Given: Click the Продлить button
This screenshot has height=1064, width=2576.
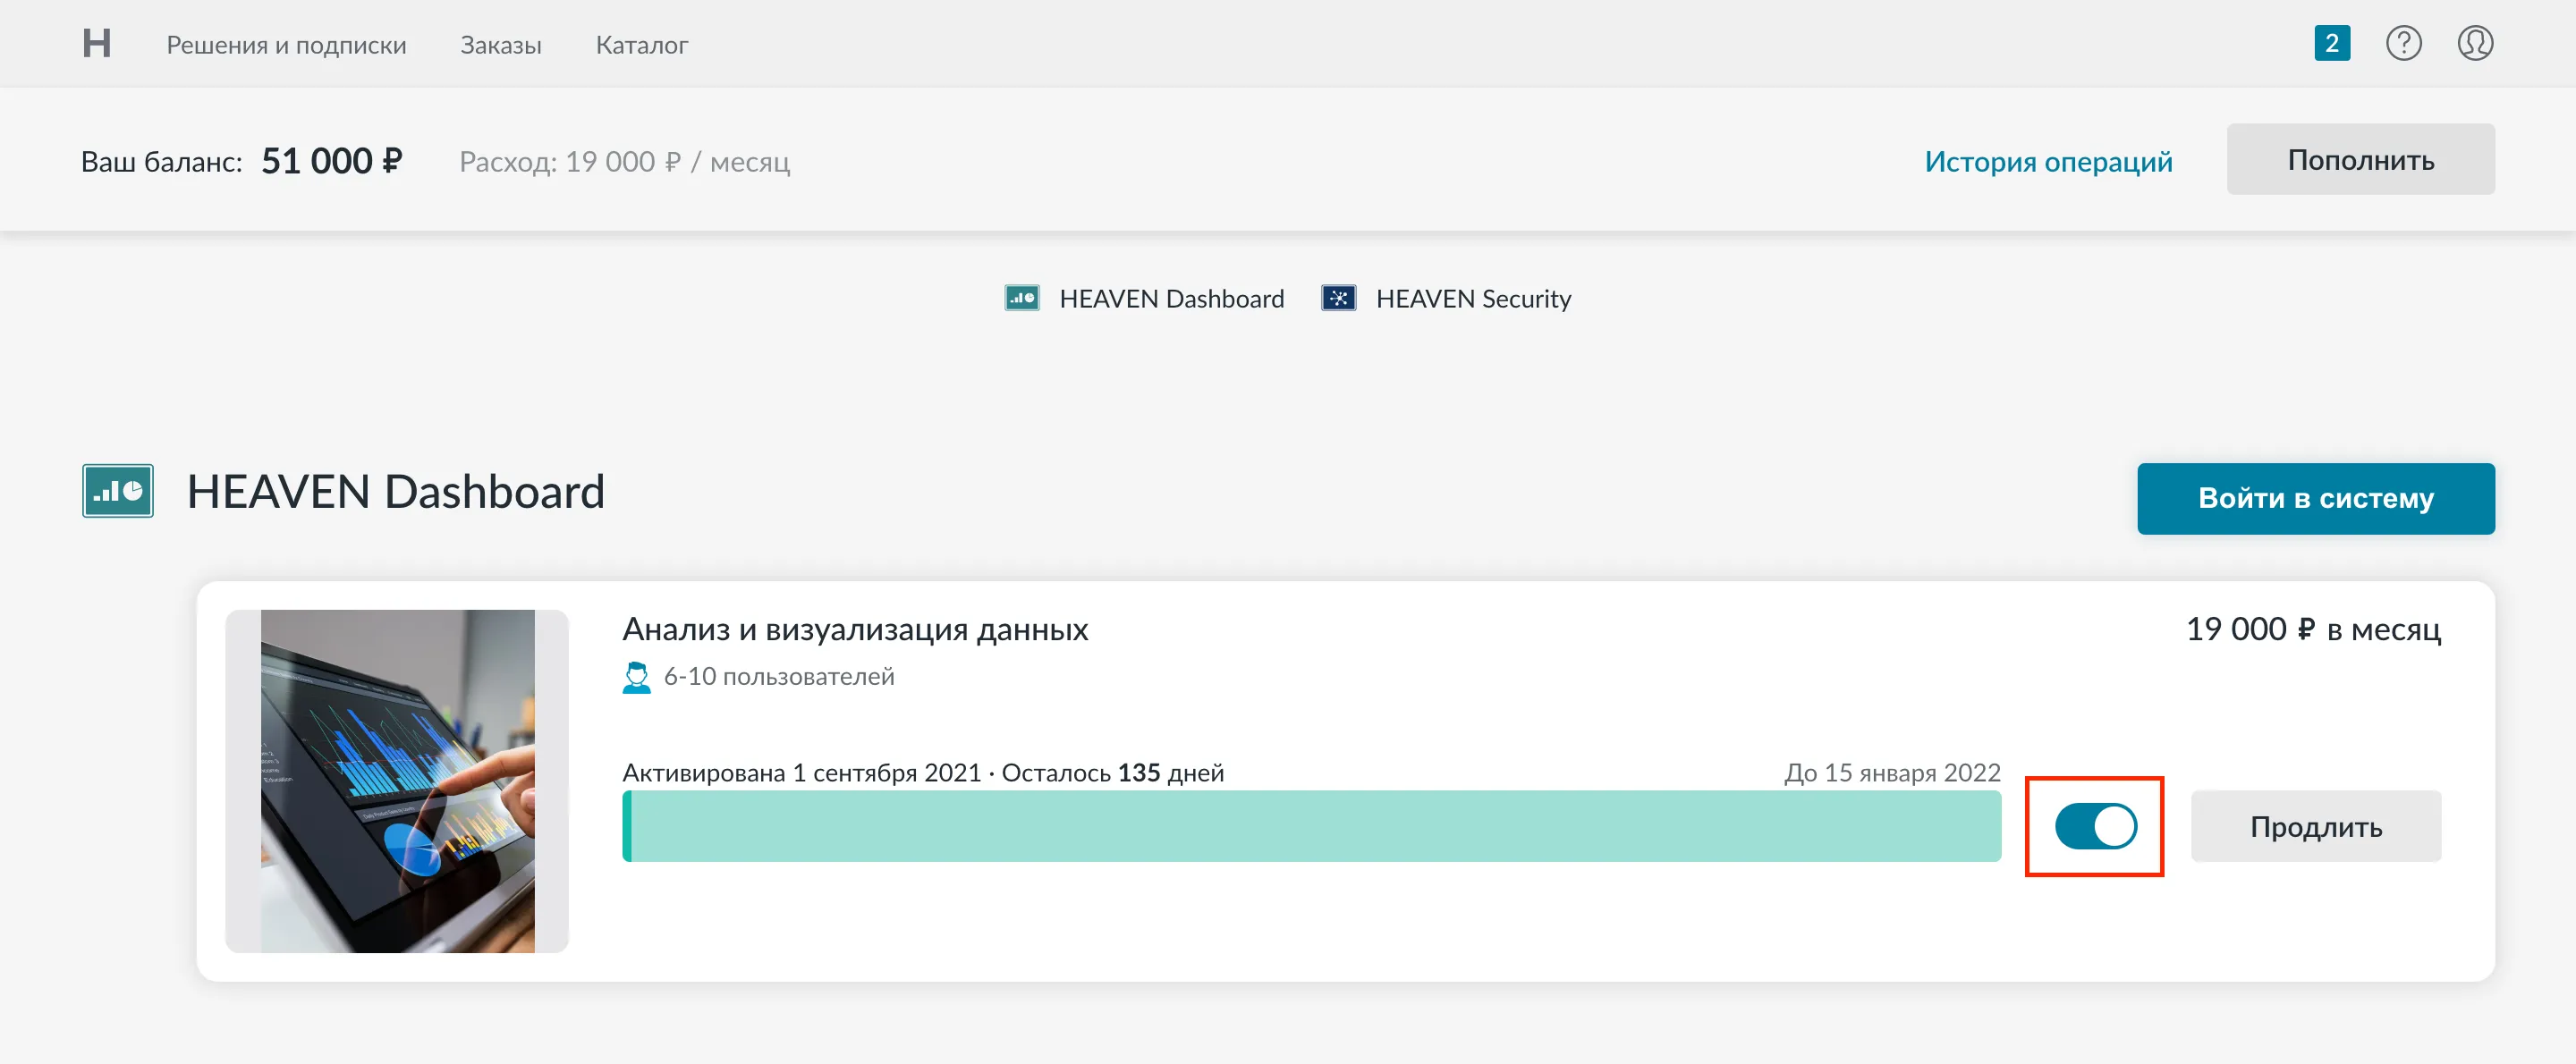Looking at the screenshot, I should click(2315, 826).
